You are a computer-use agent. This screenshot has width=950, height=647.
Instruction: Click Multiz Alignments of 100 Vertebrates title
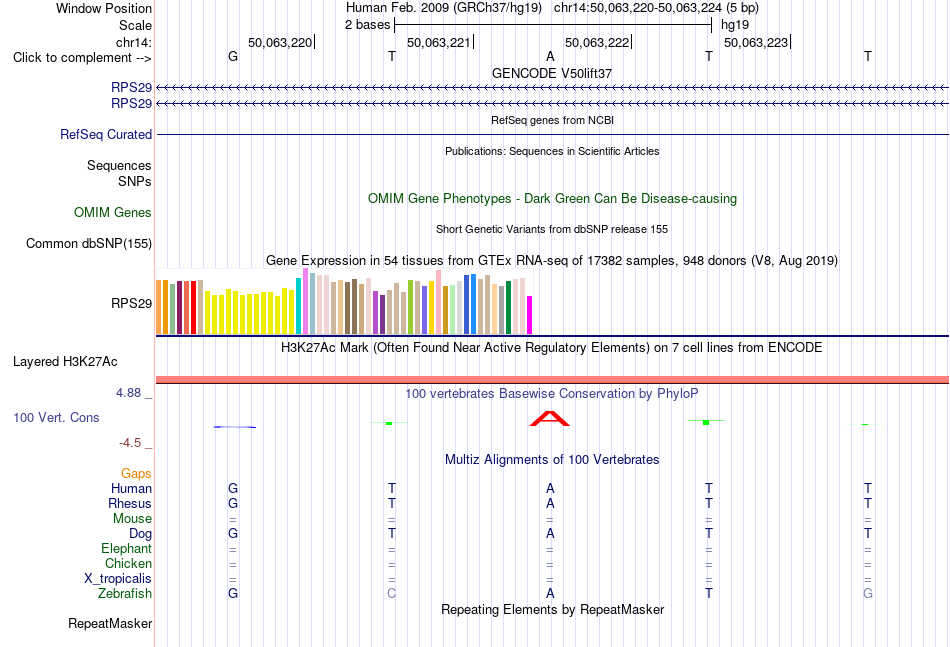[552, 460]
